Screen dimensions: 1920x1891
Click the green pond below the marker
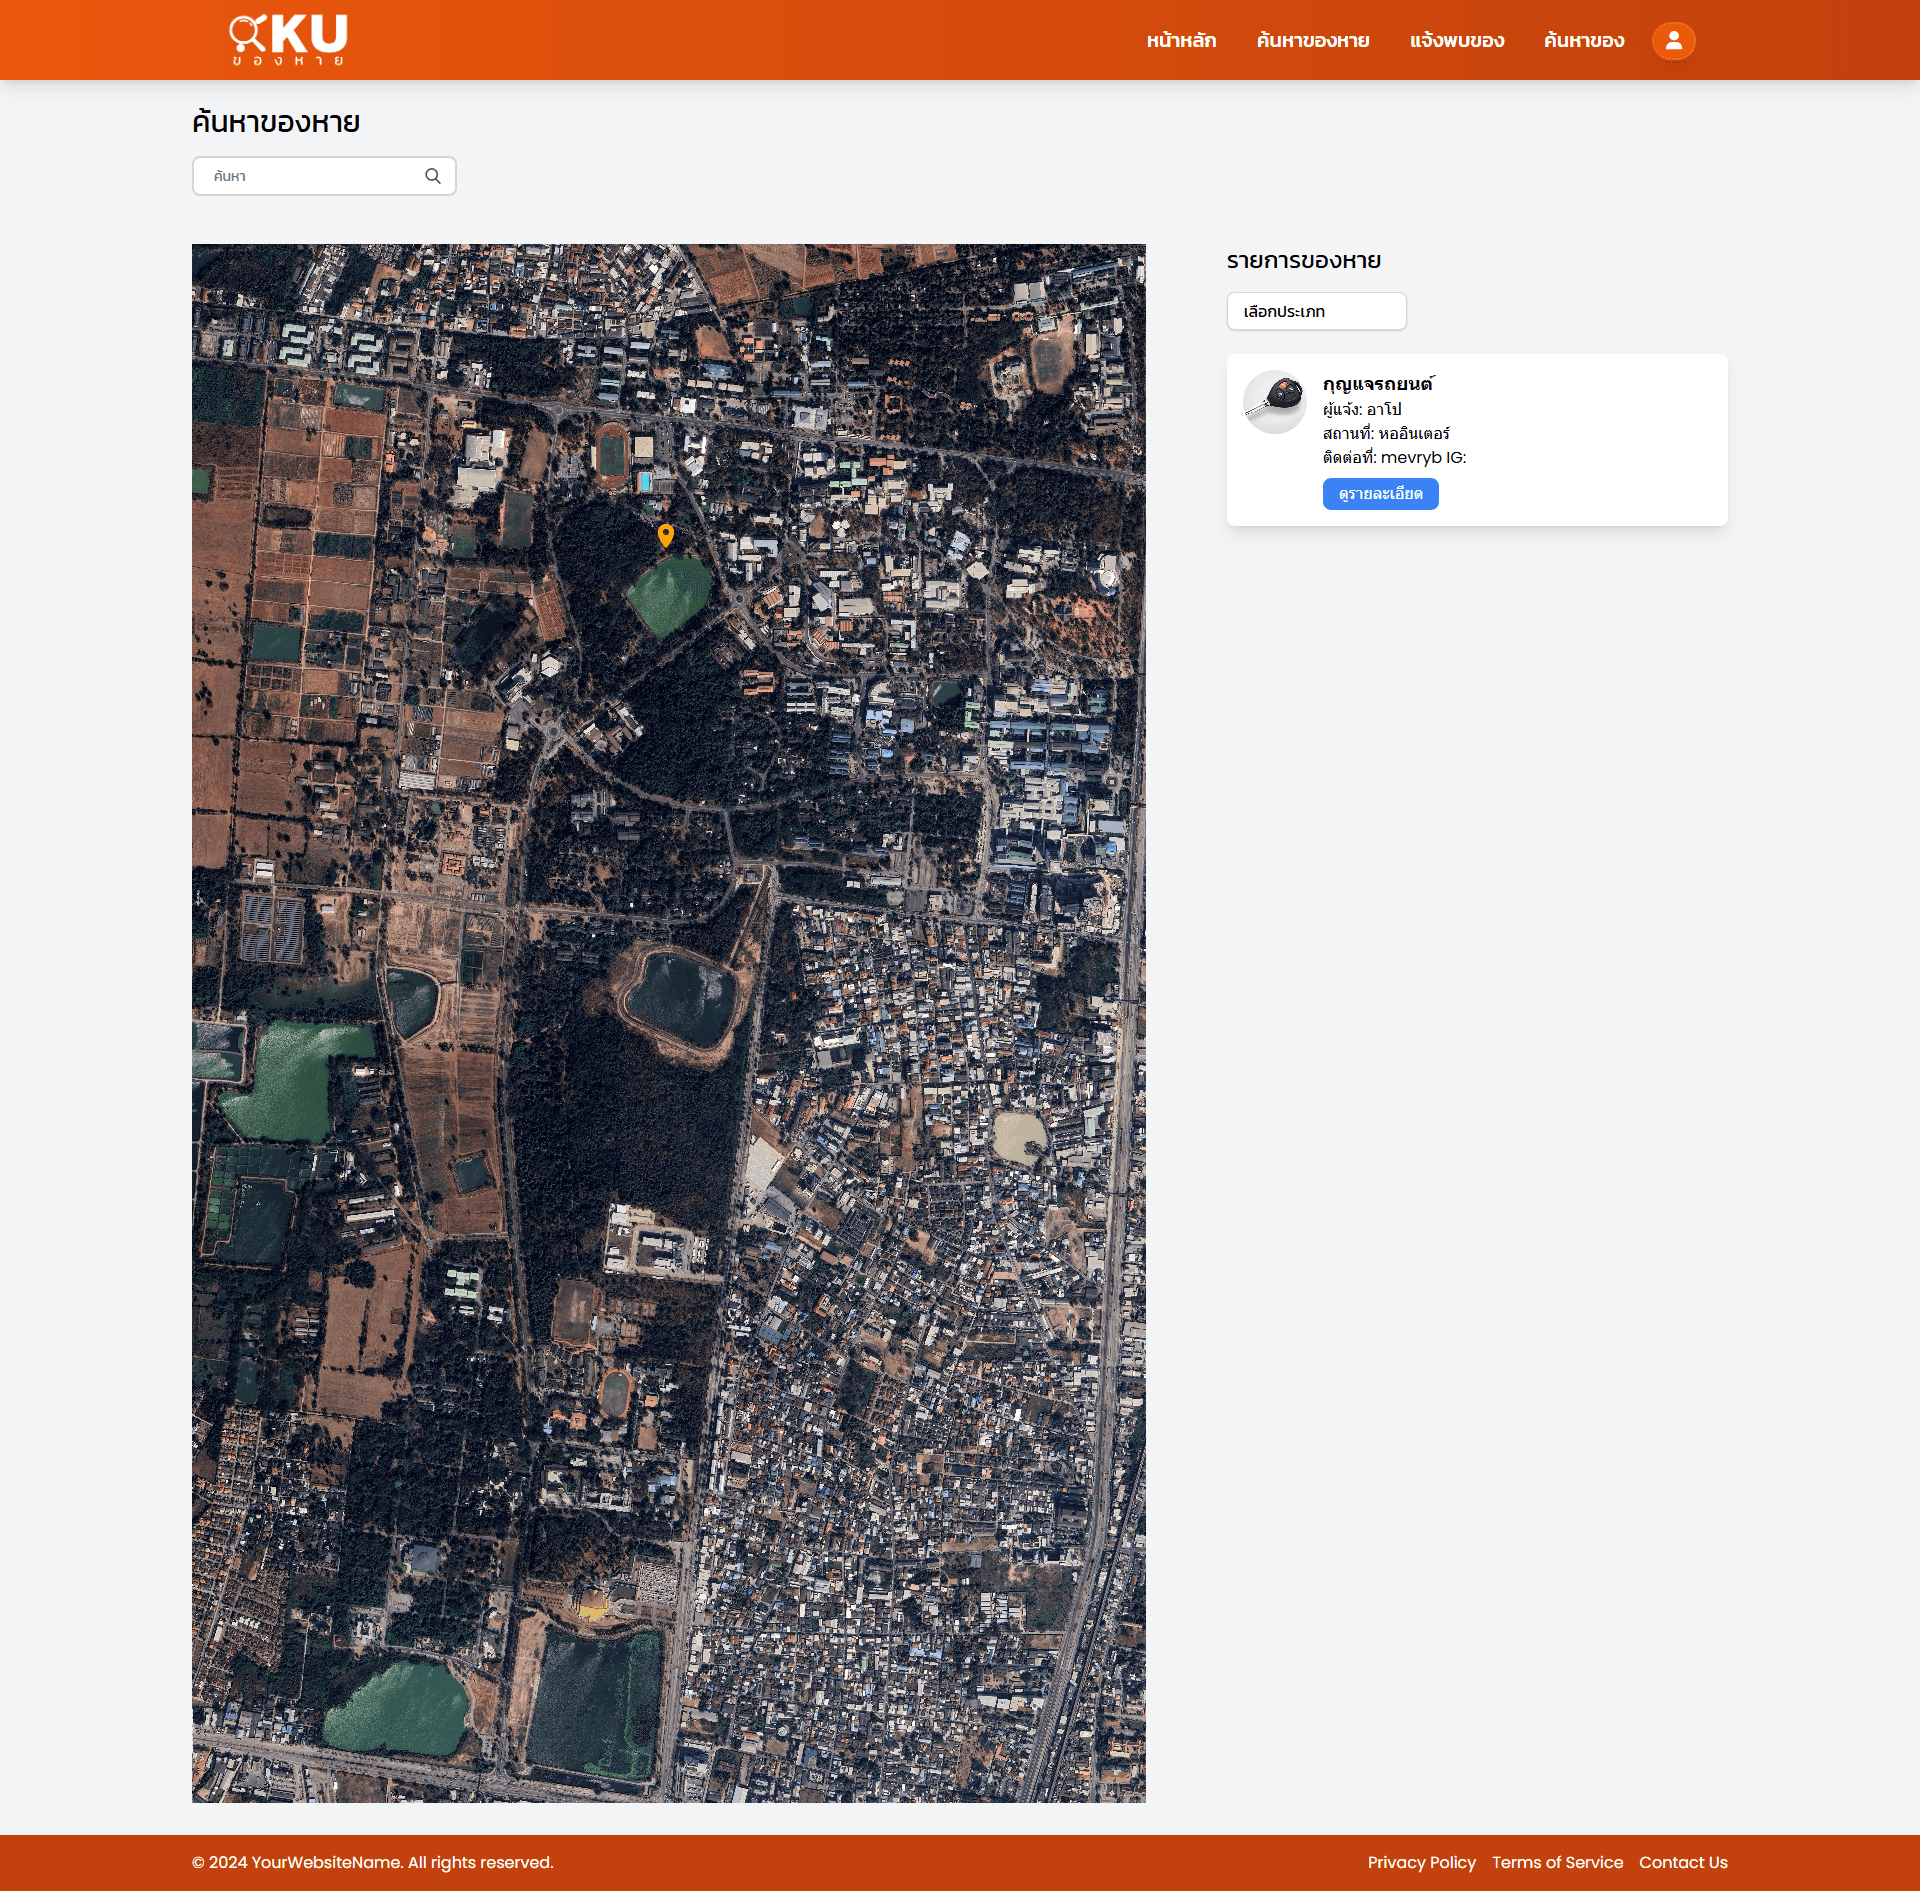click(670, 595)
